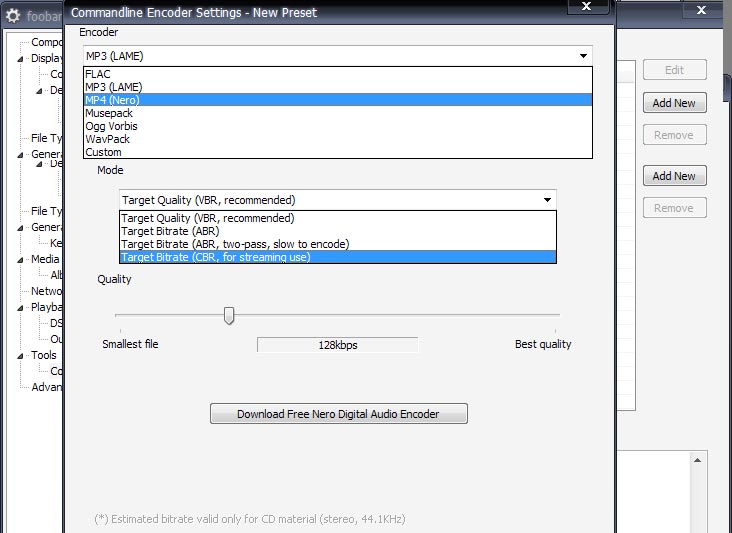Pick MP4 (Nero) encoder option
Image resolution: width=732 pixels, height=533 pixels.
tap(338, 100)
